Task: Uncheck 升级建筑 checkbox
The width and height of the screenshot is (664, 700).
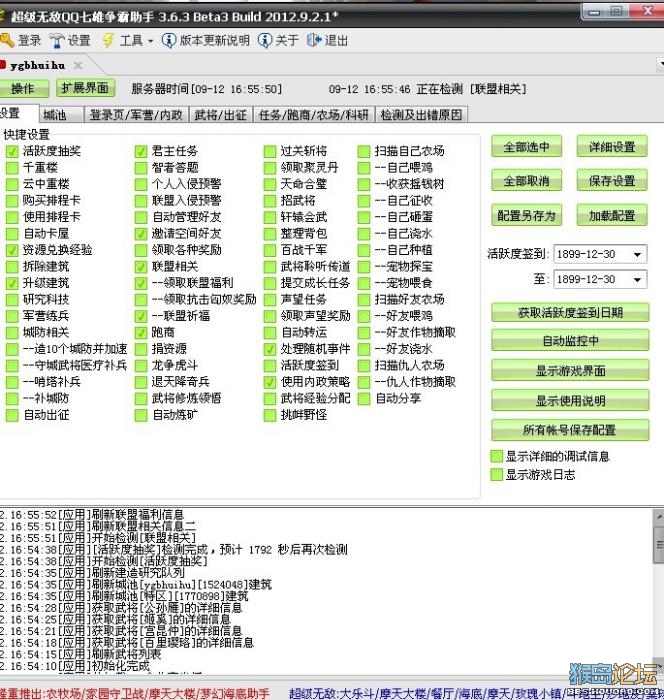Action: 12,283
